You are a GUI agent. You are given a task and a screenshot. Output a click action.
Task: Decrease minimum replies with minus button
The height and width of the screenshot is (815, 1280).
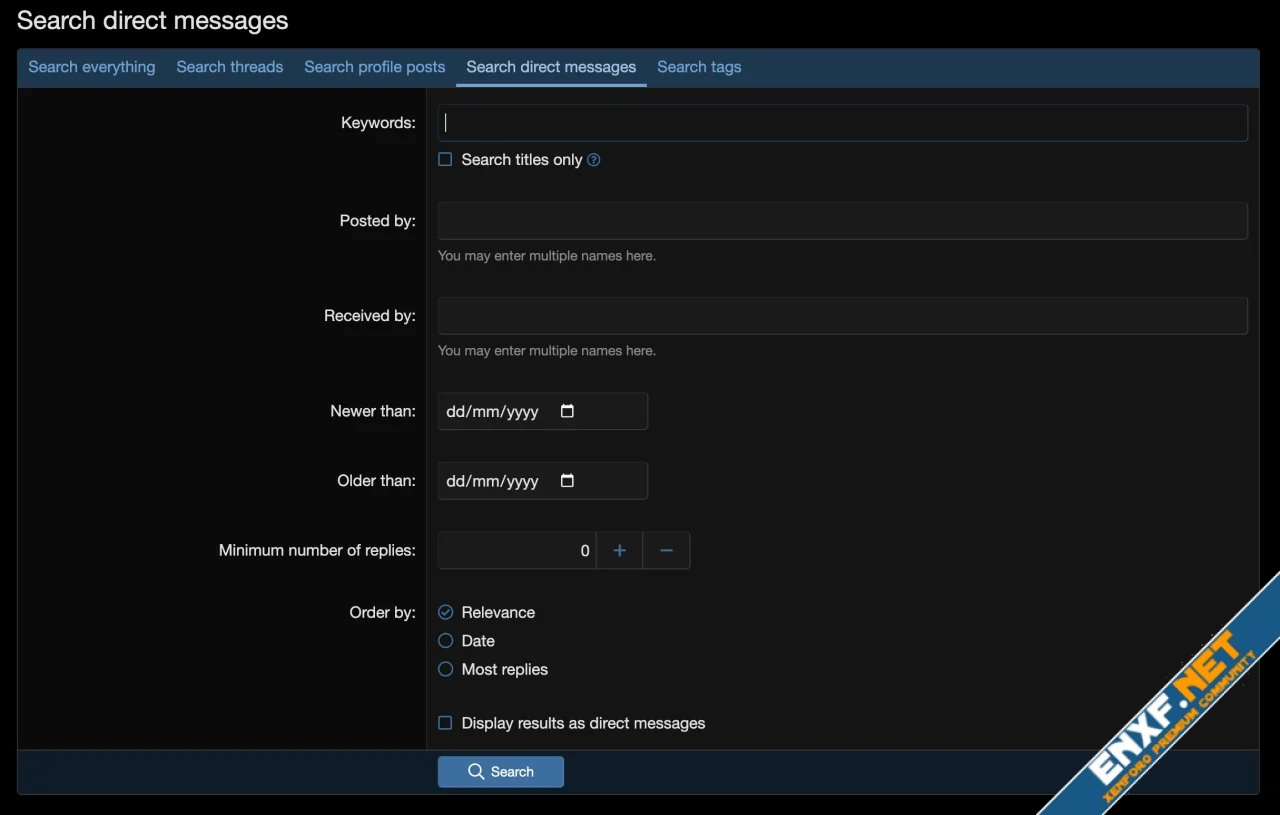pyautogui.click(x=666, y=550)
